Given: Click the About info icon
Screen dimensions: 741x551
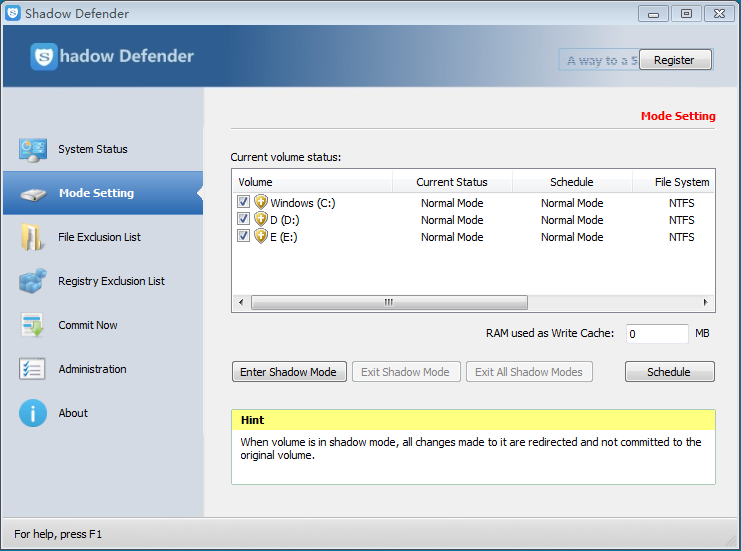Looking at the screenshot, I should (x=33, y=413).
